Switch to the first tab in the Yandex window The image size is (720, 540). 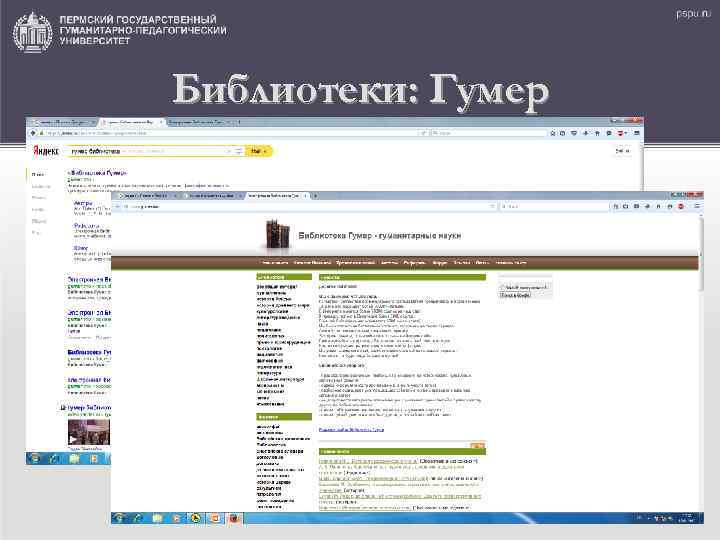(62, 123)
